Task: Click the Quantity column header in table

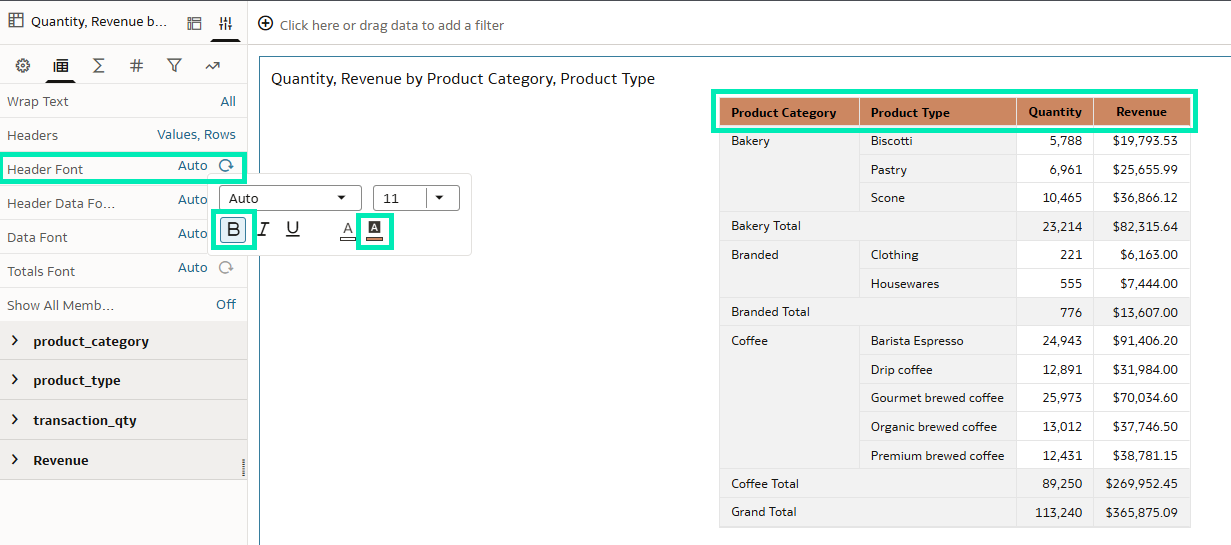Action: [x=1055, y=112]
